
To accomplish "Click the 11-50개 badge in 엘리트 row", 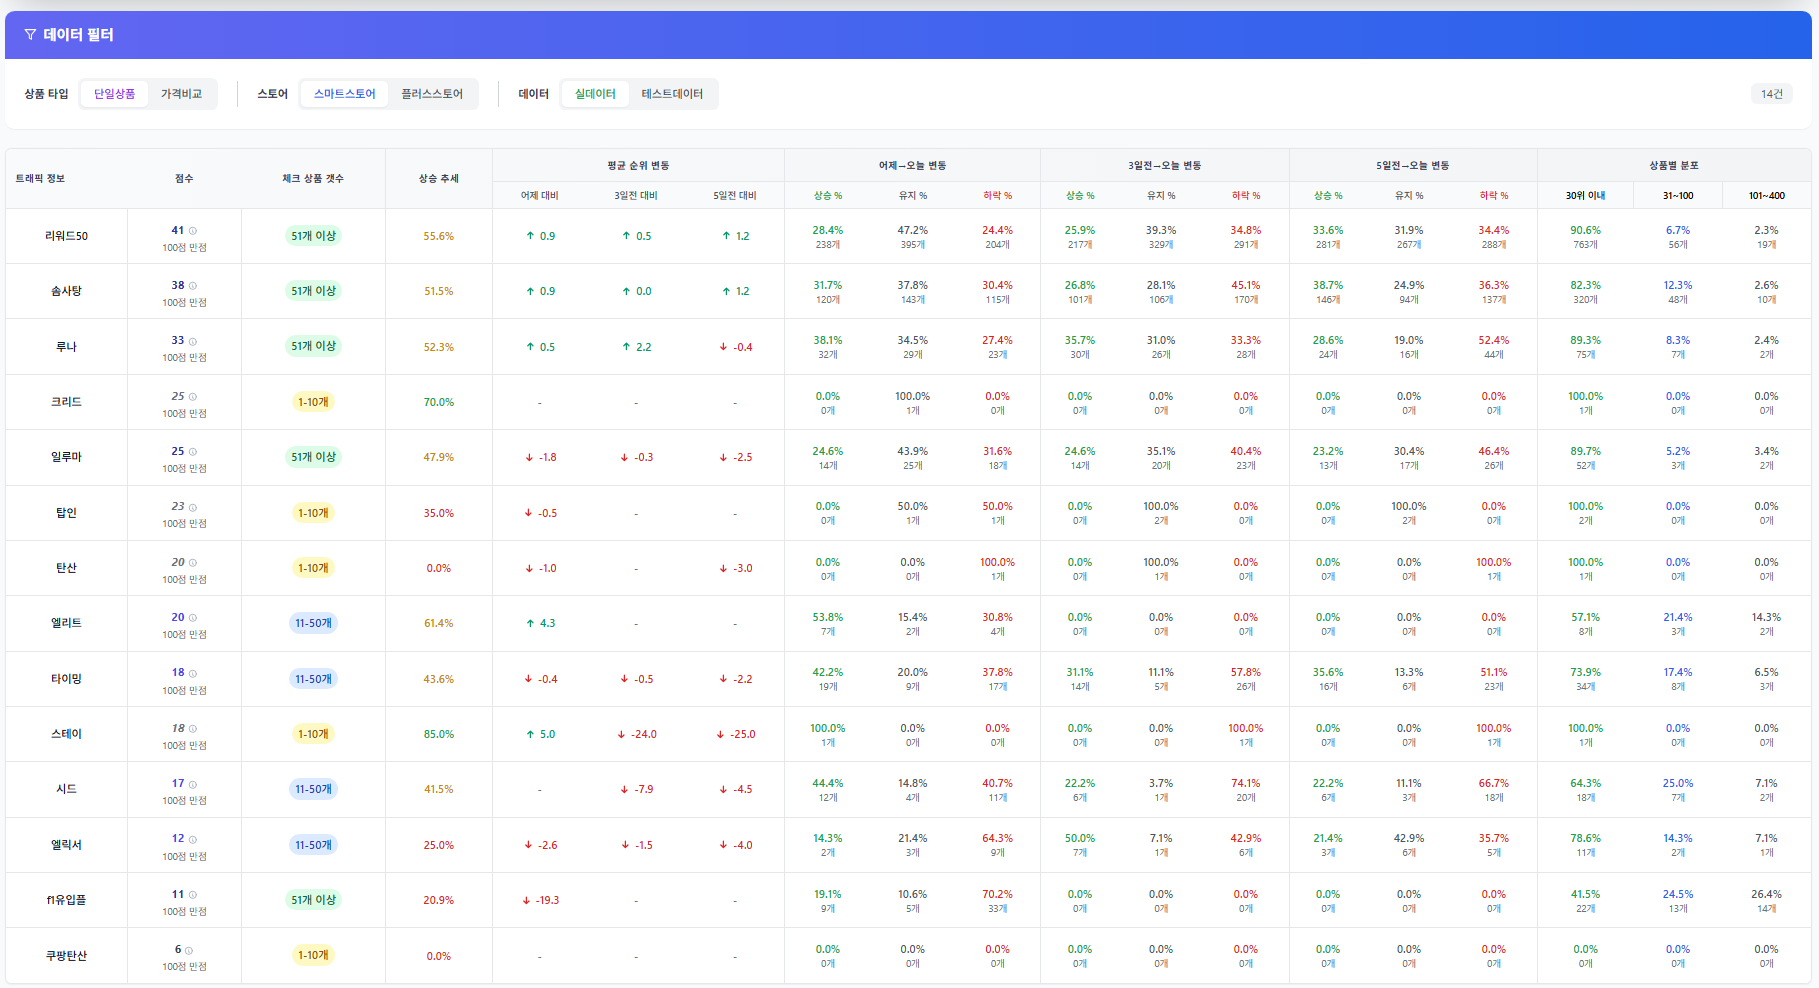I will click(313, 623).
